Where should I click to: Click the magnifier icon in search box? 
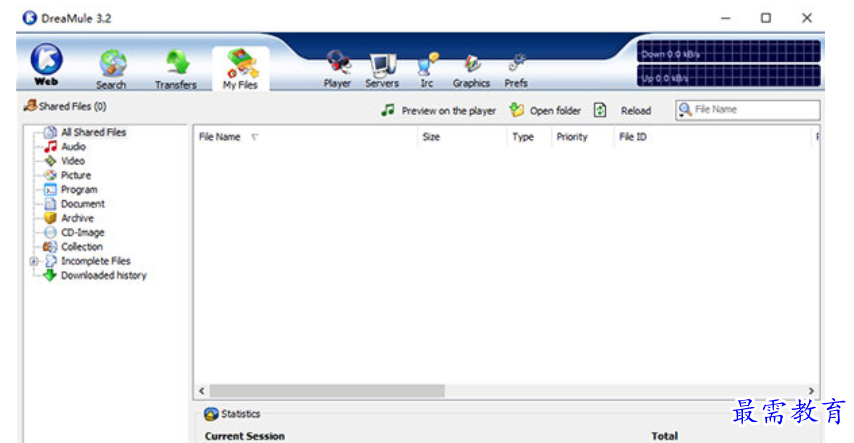pos(685,110)
